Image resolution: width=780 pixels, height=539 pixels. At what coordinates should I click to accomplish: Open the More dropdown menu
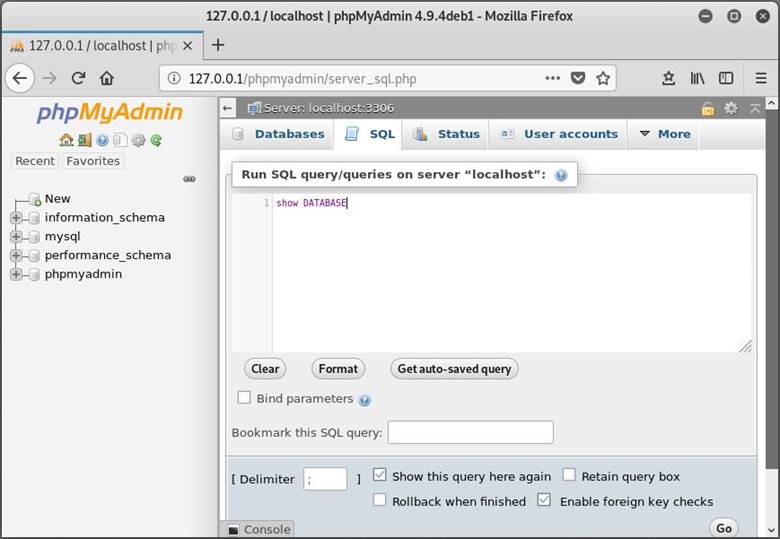click(665, 134)
